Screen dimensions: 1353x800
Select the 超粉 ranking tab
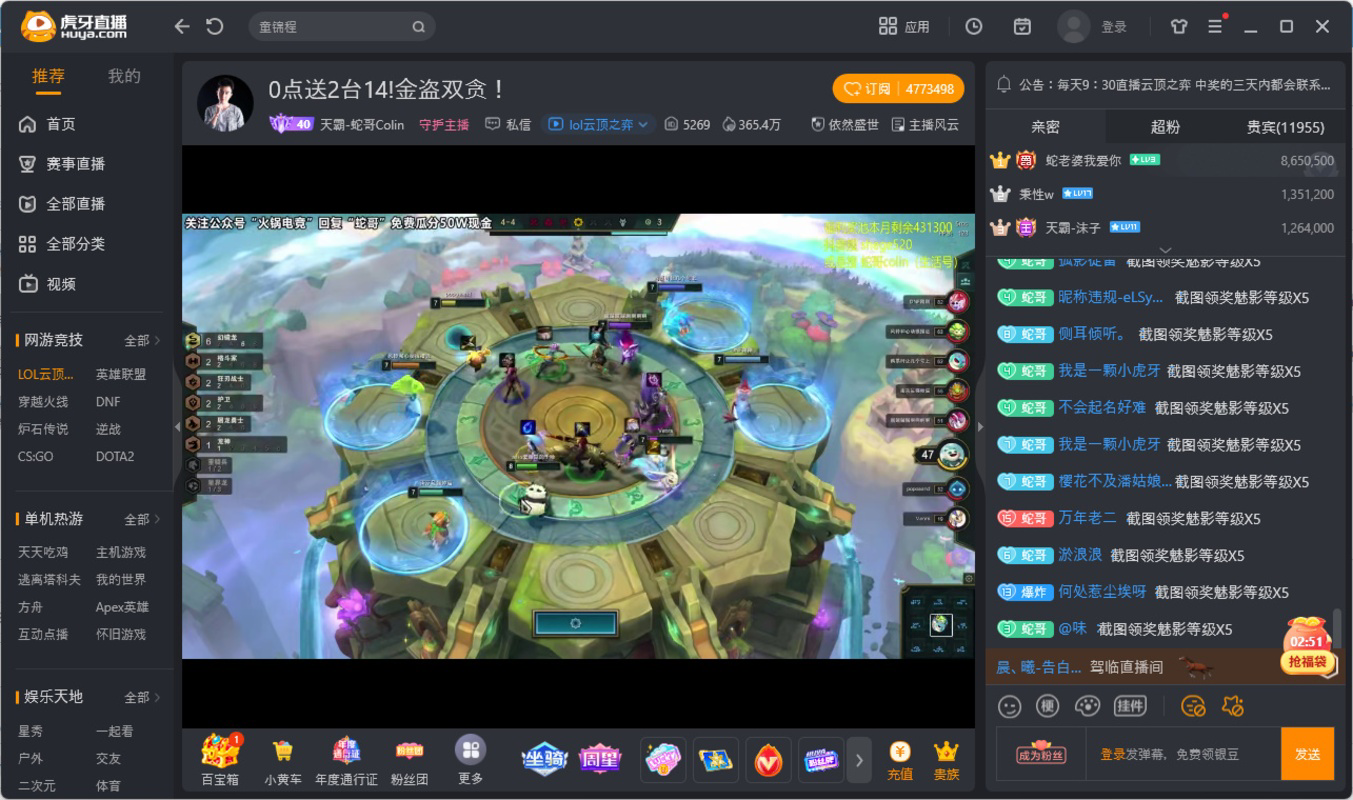click(1165, 127)
